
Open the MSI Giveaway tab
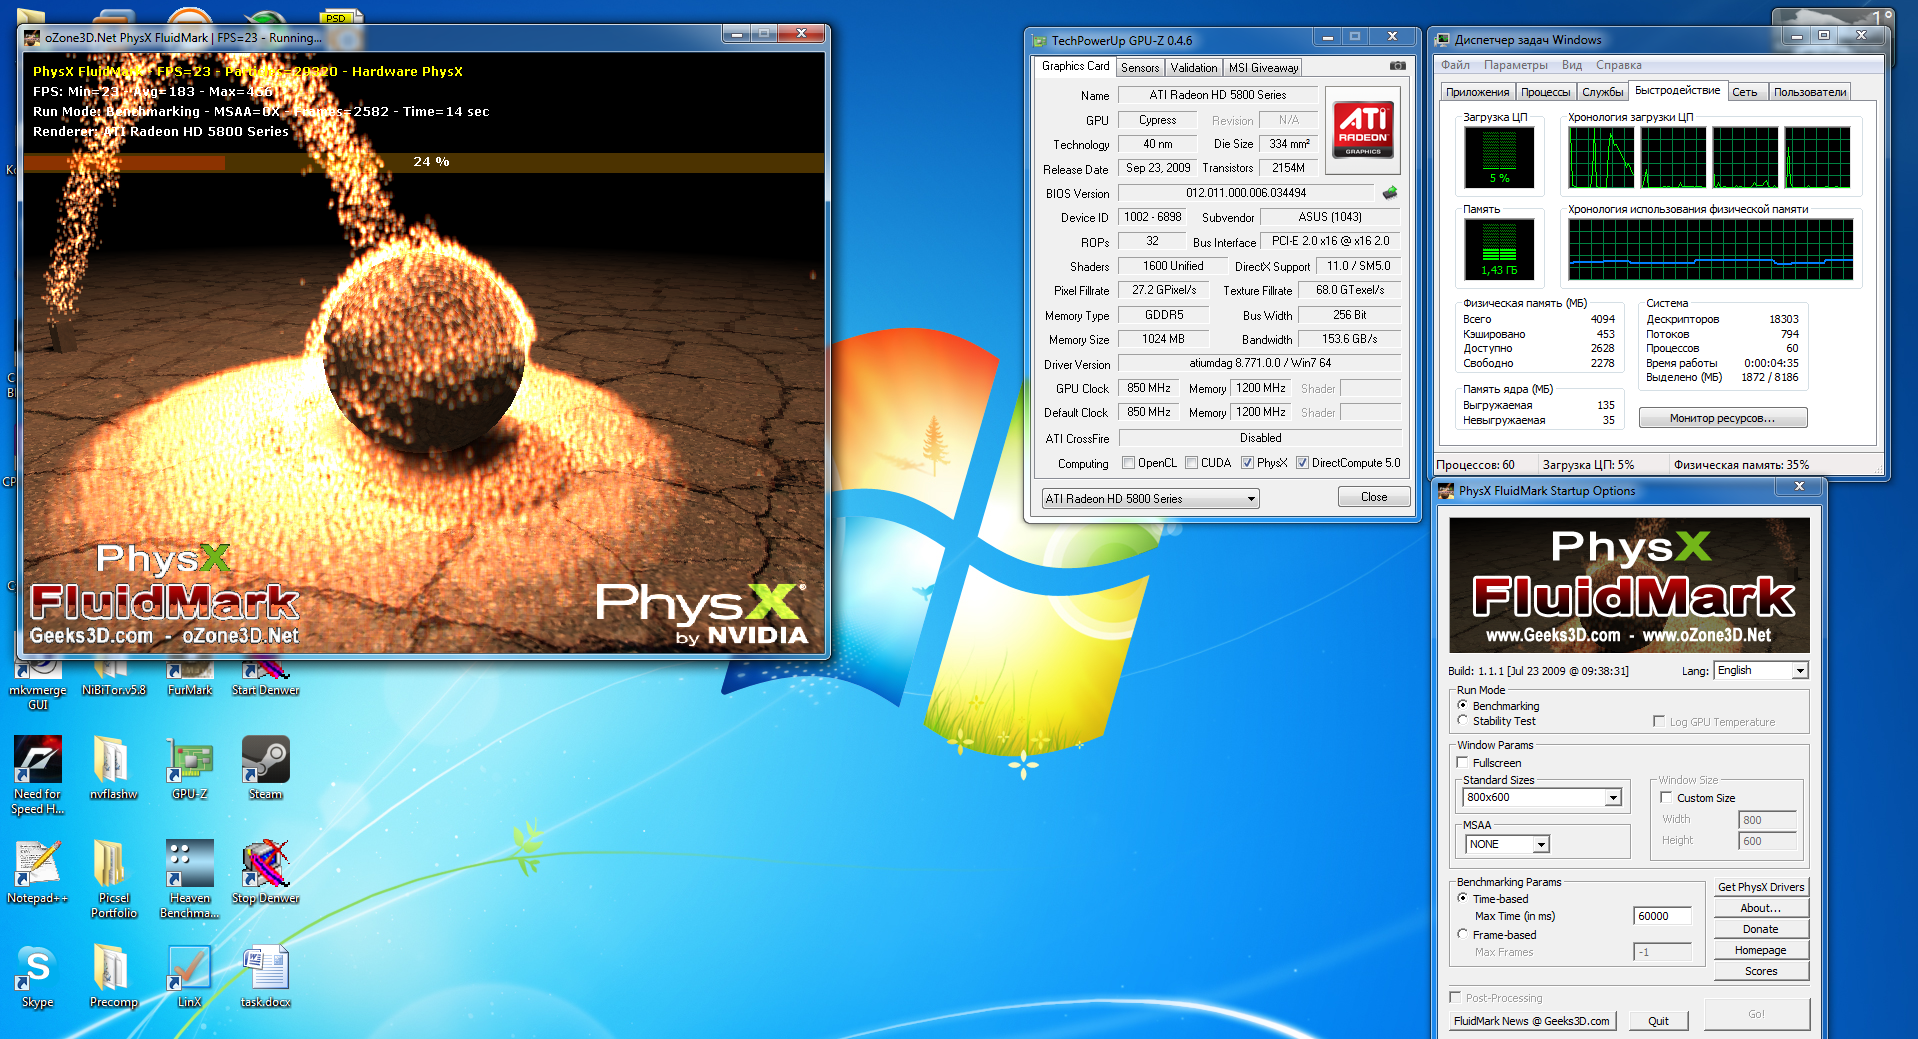(1263, 68)
